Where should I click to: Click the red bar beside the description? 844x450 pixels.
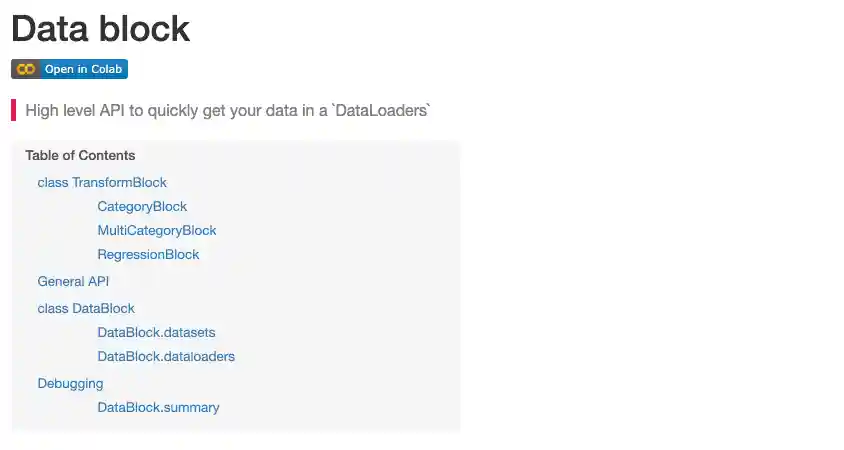14,110
